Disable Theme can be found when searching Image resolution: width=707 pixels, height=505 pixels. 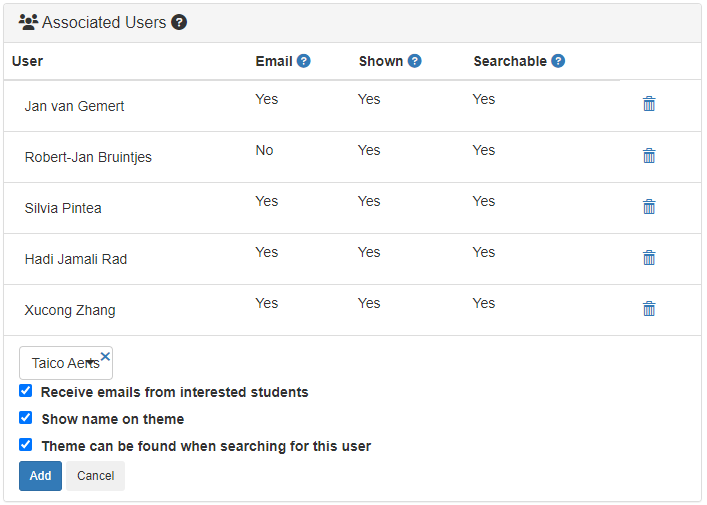pos(26,445)
